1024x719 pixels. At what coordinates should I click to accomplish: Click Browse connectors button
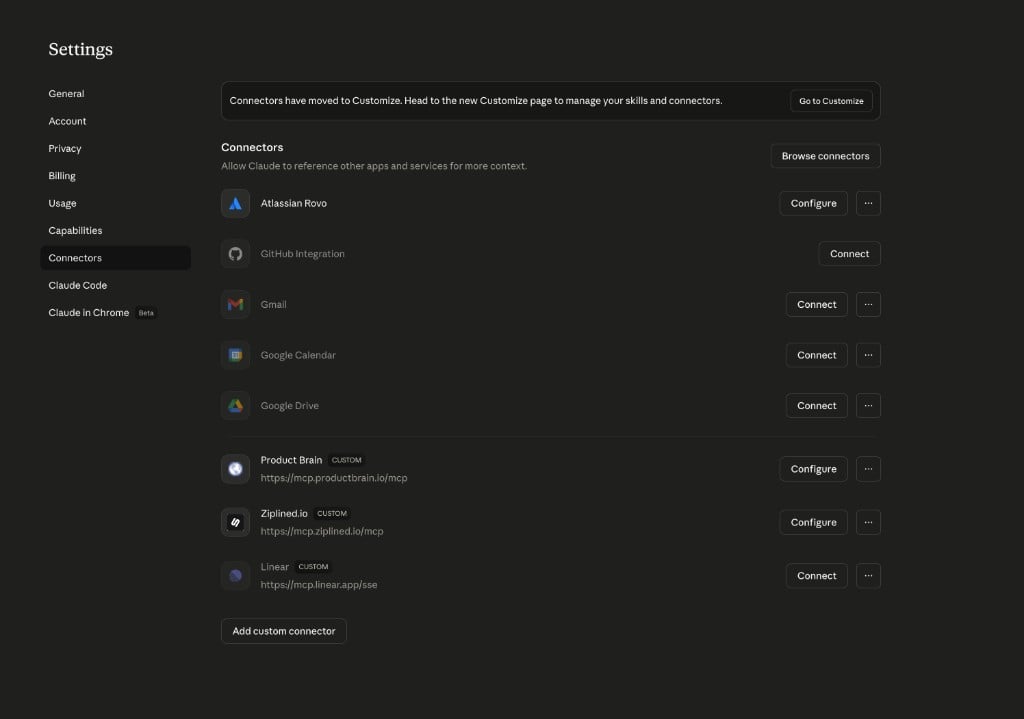[x=825, y=156]
